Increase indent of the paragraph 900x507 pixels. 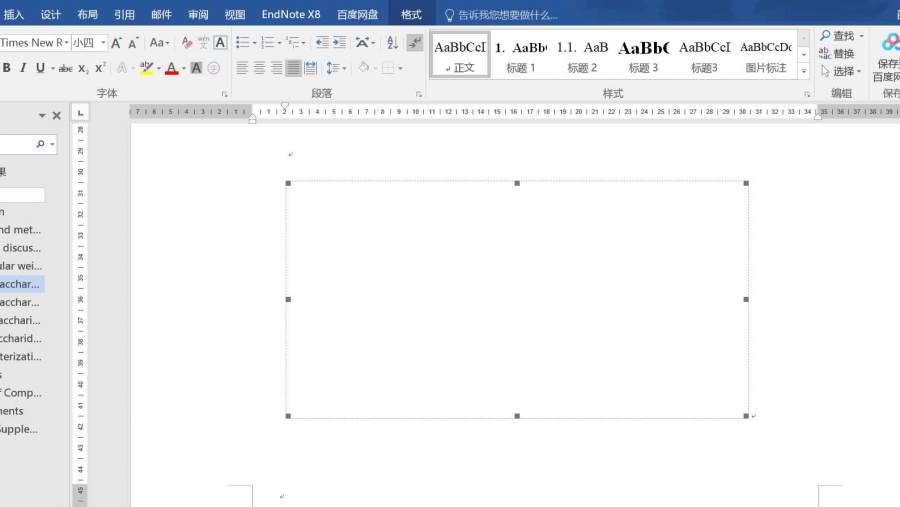click(x=340, y=43)
